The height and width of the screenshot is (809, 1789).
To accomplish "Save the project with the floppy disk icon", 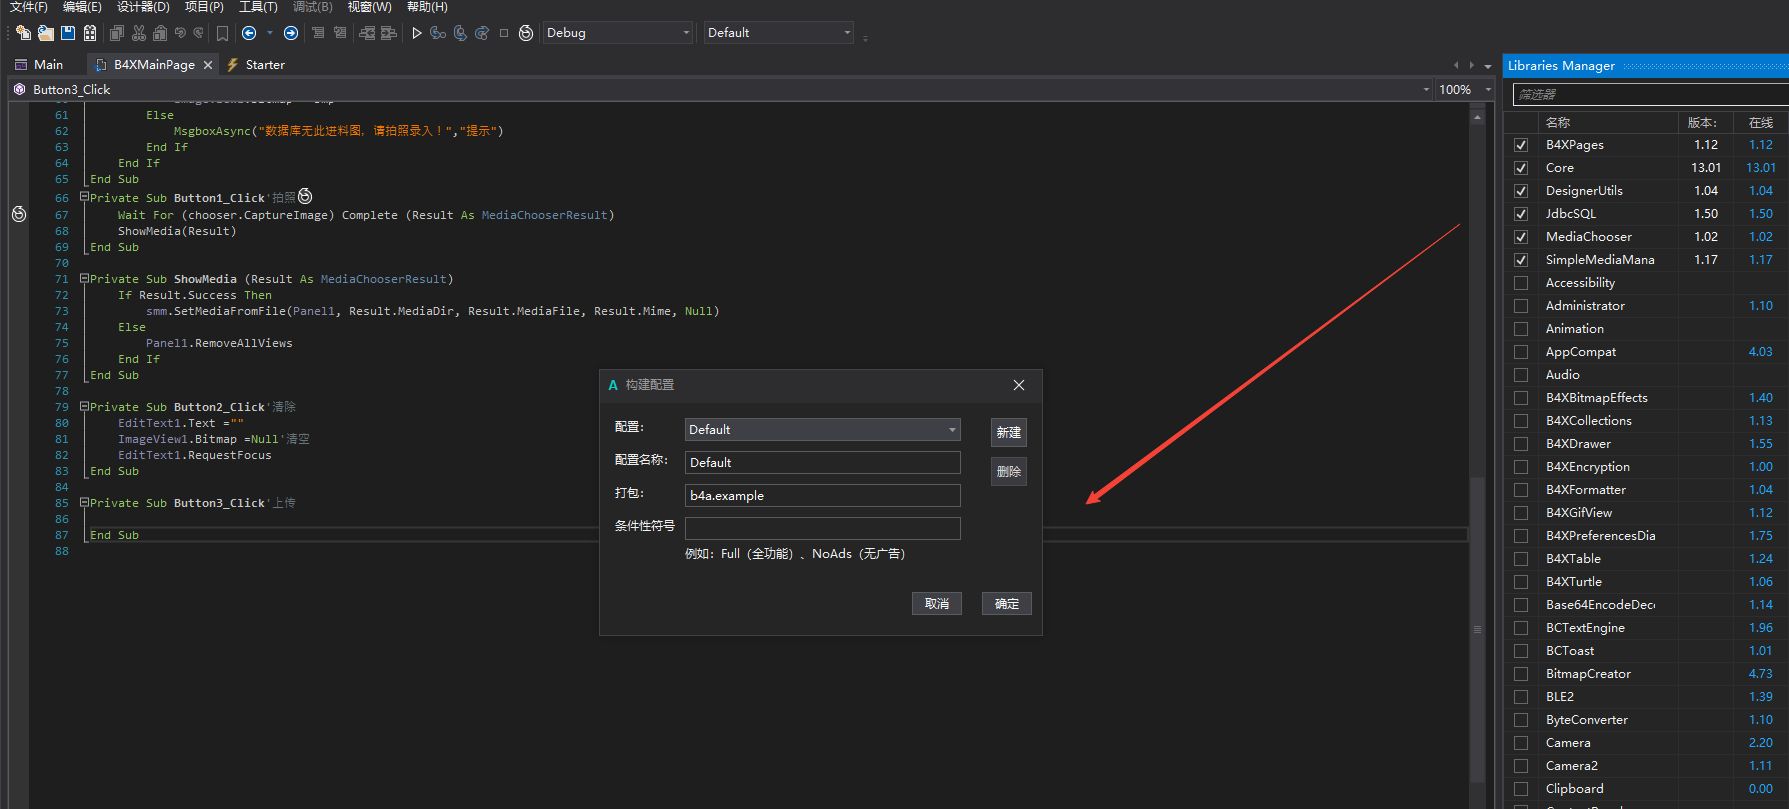I will (x=68, y=33).
